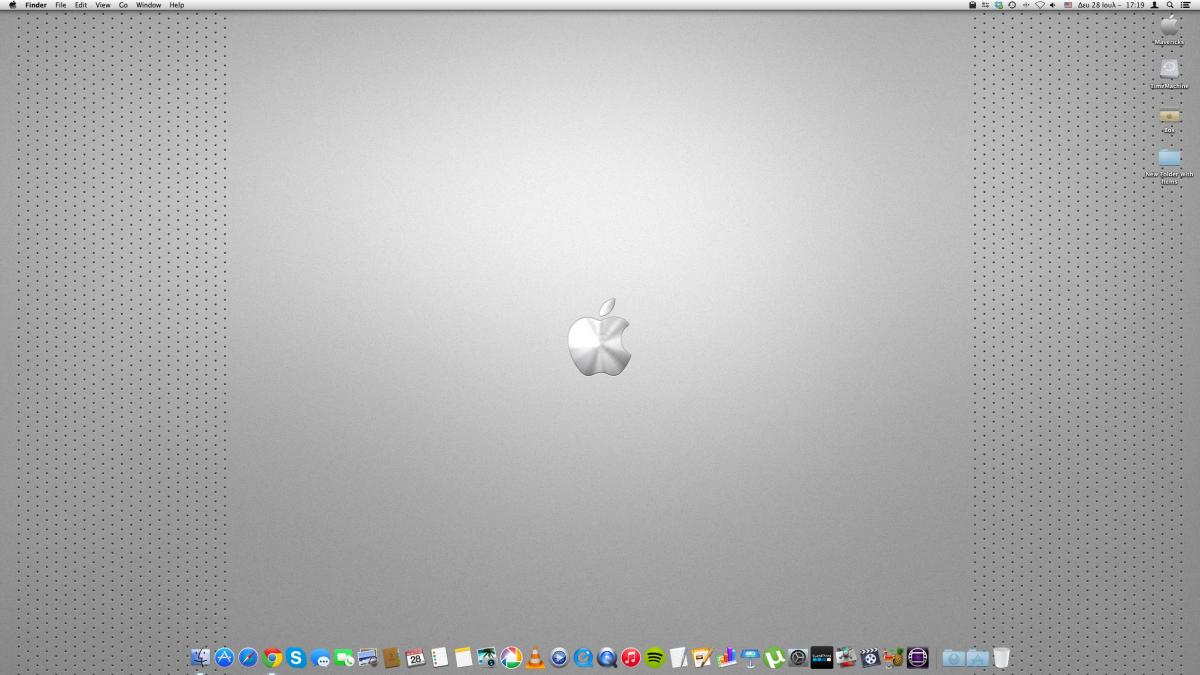Open the clapperboard video app in the Dock
Viewport: 1200px width, 675px height.
pos(870,658)
